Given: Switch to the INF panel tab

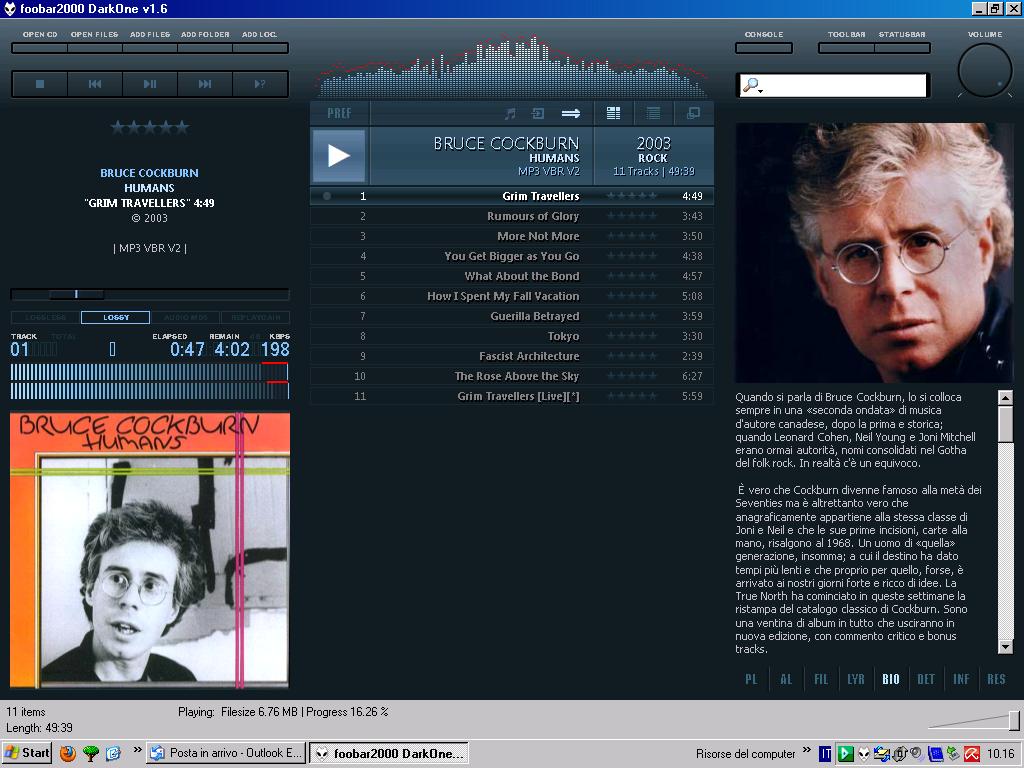Looking at the screenshot, I should pos(961,679).
